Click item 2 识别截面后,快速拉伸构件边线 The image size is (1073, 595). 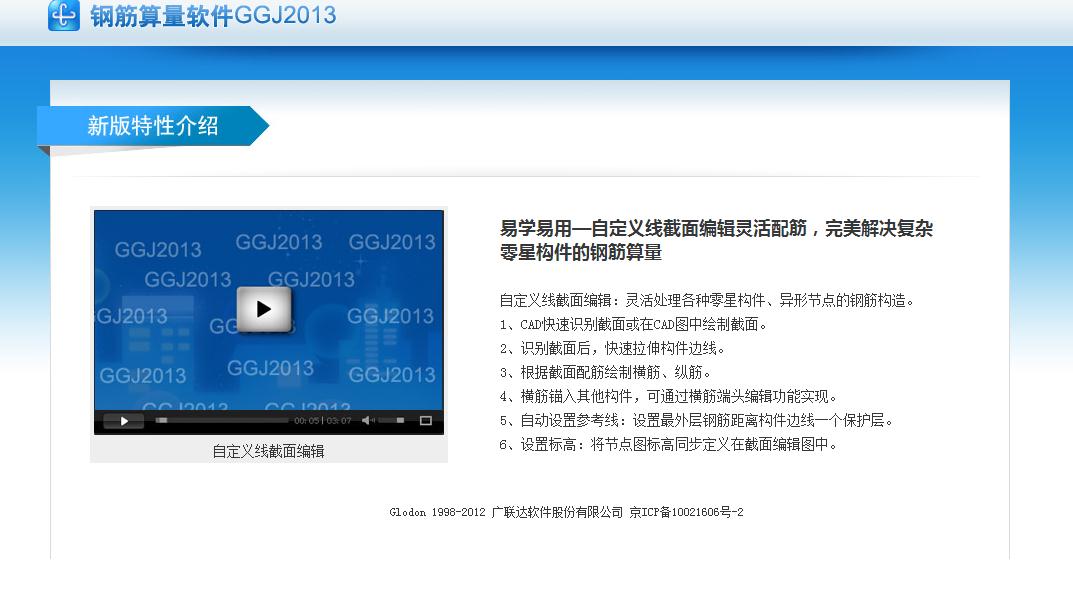coord(612,349)
